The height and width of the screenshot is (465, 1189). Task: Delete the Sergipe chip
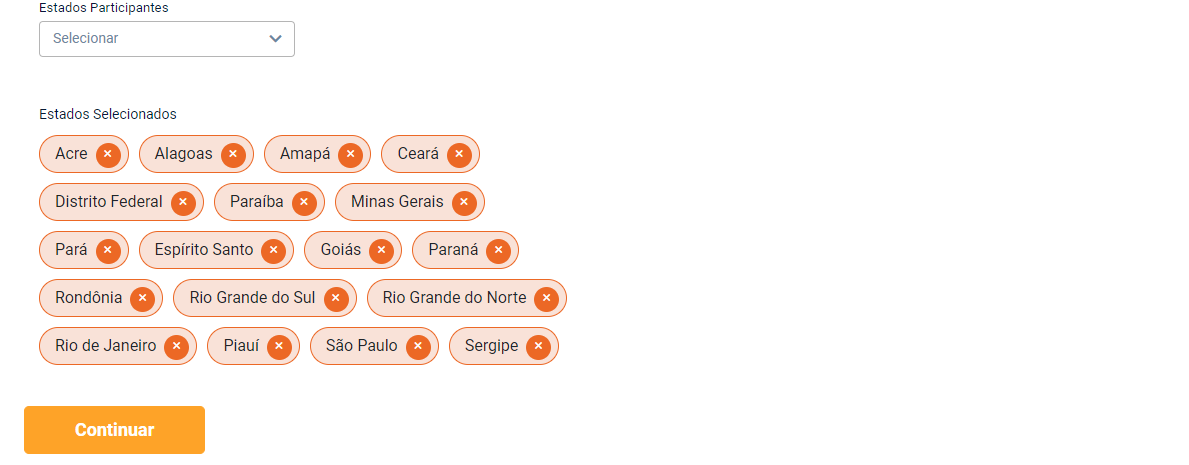click(x=538, y=346)
